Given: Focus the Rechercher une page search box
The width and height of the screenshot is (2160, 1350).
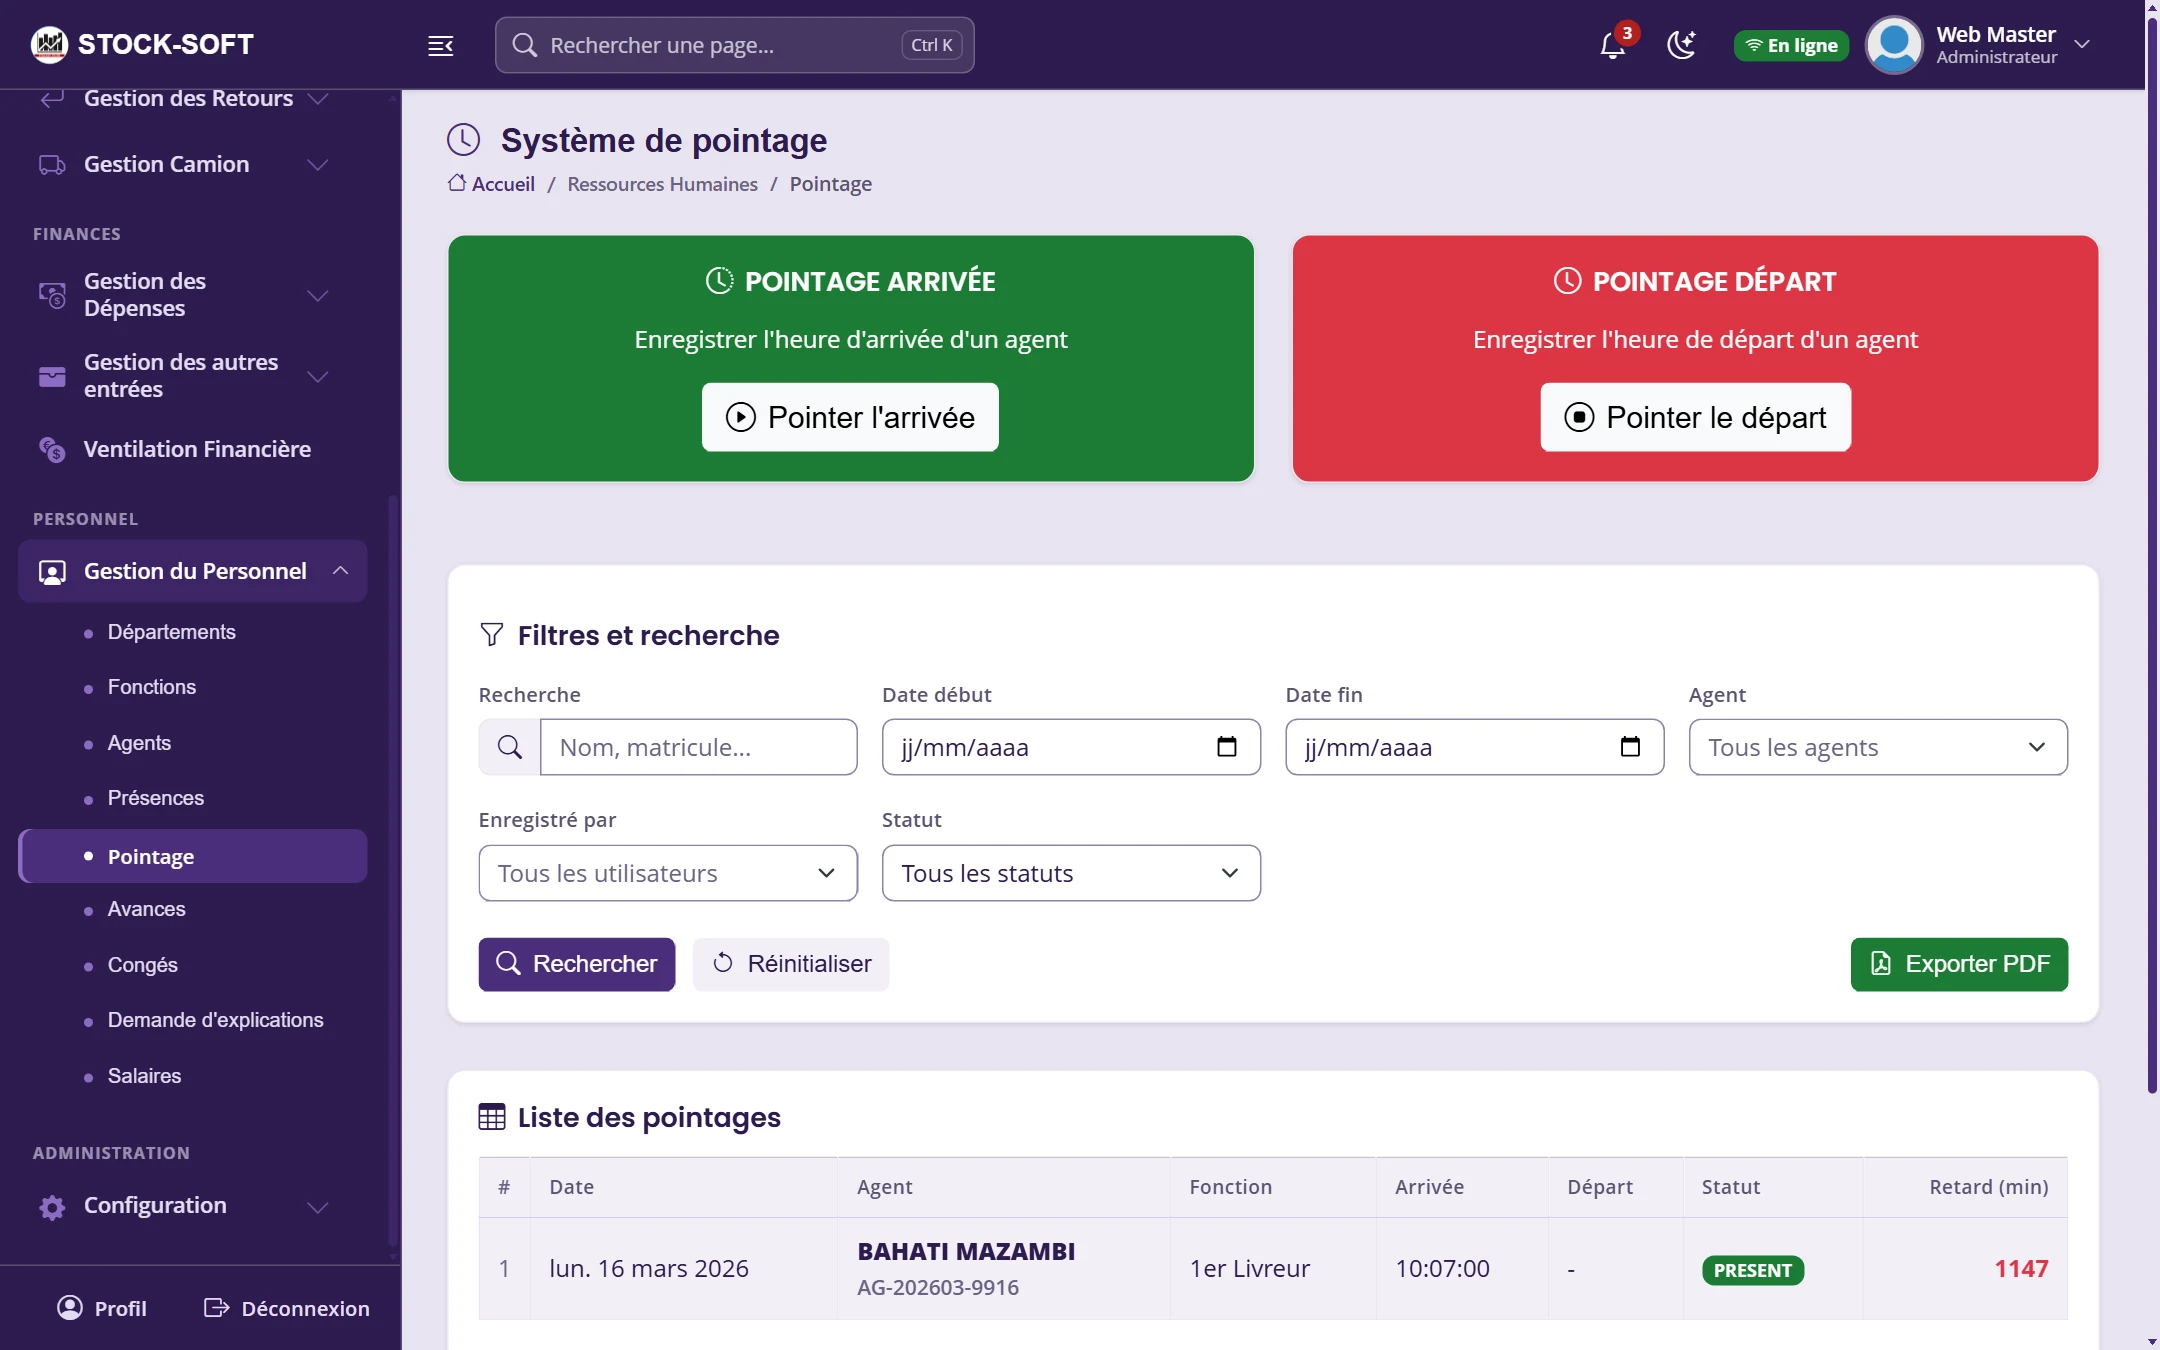Looking at the screenshot, I should 734,45.
